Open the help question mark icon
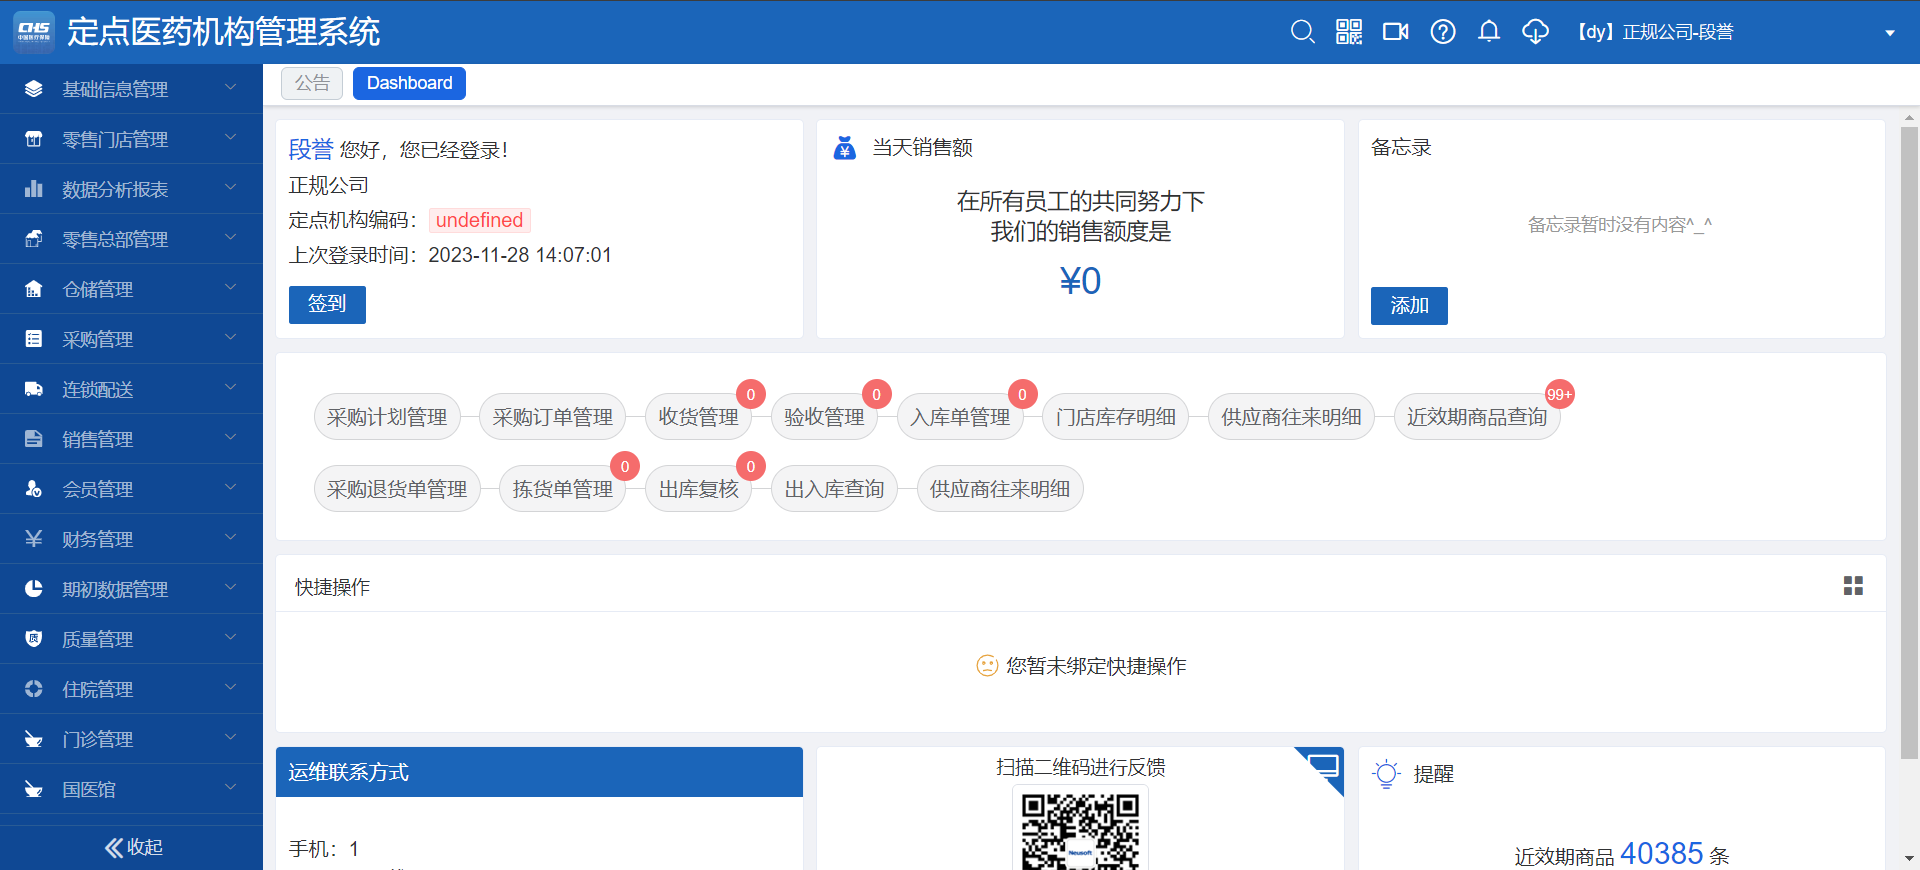The image size is (1920, 870). tap(1443, 32)
